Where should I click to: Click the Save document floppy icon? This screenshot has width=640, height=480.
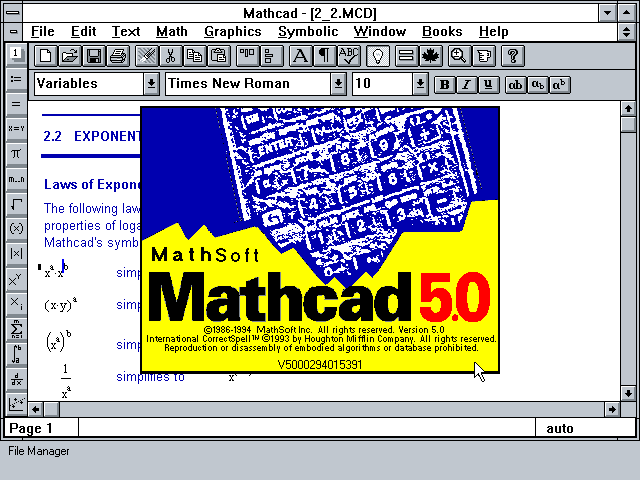click(x=94, y=56)
